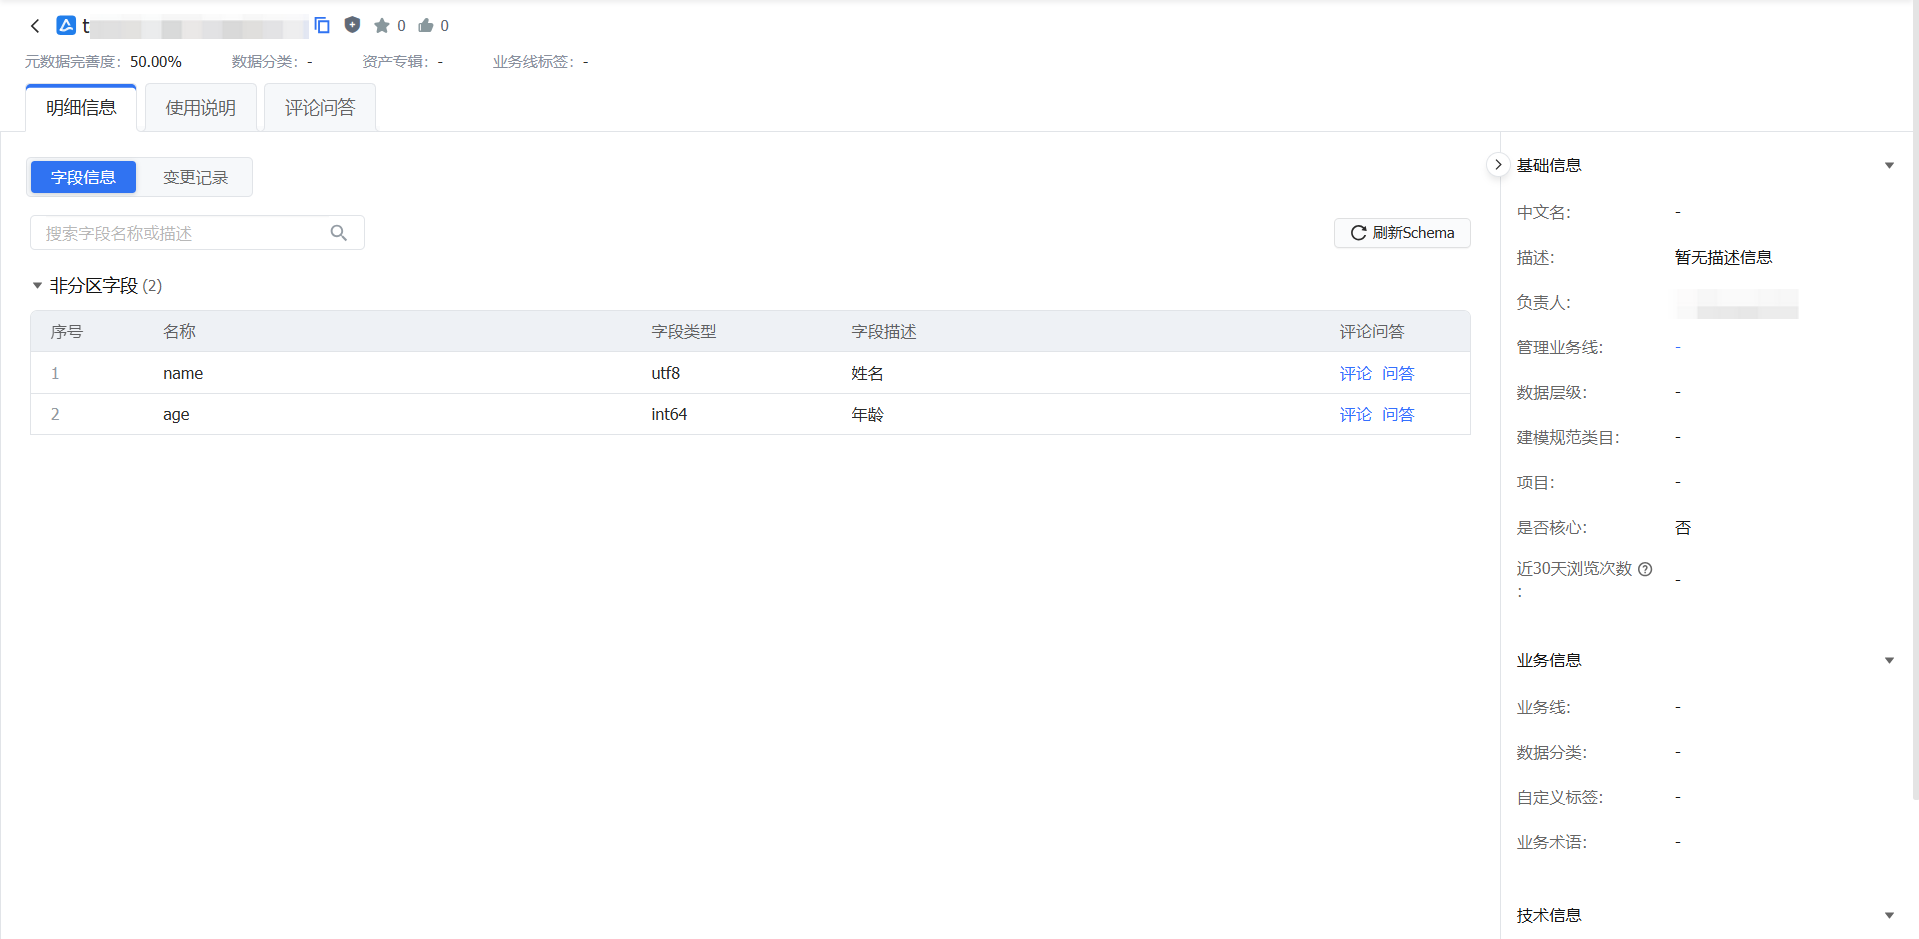Open the 评论问答 tab
This screenshot has width=1919, height=939.
pos(320,108)
